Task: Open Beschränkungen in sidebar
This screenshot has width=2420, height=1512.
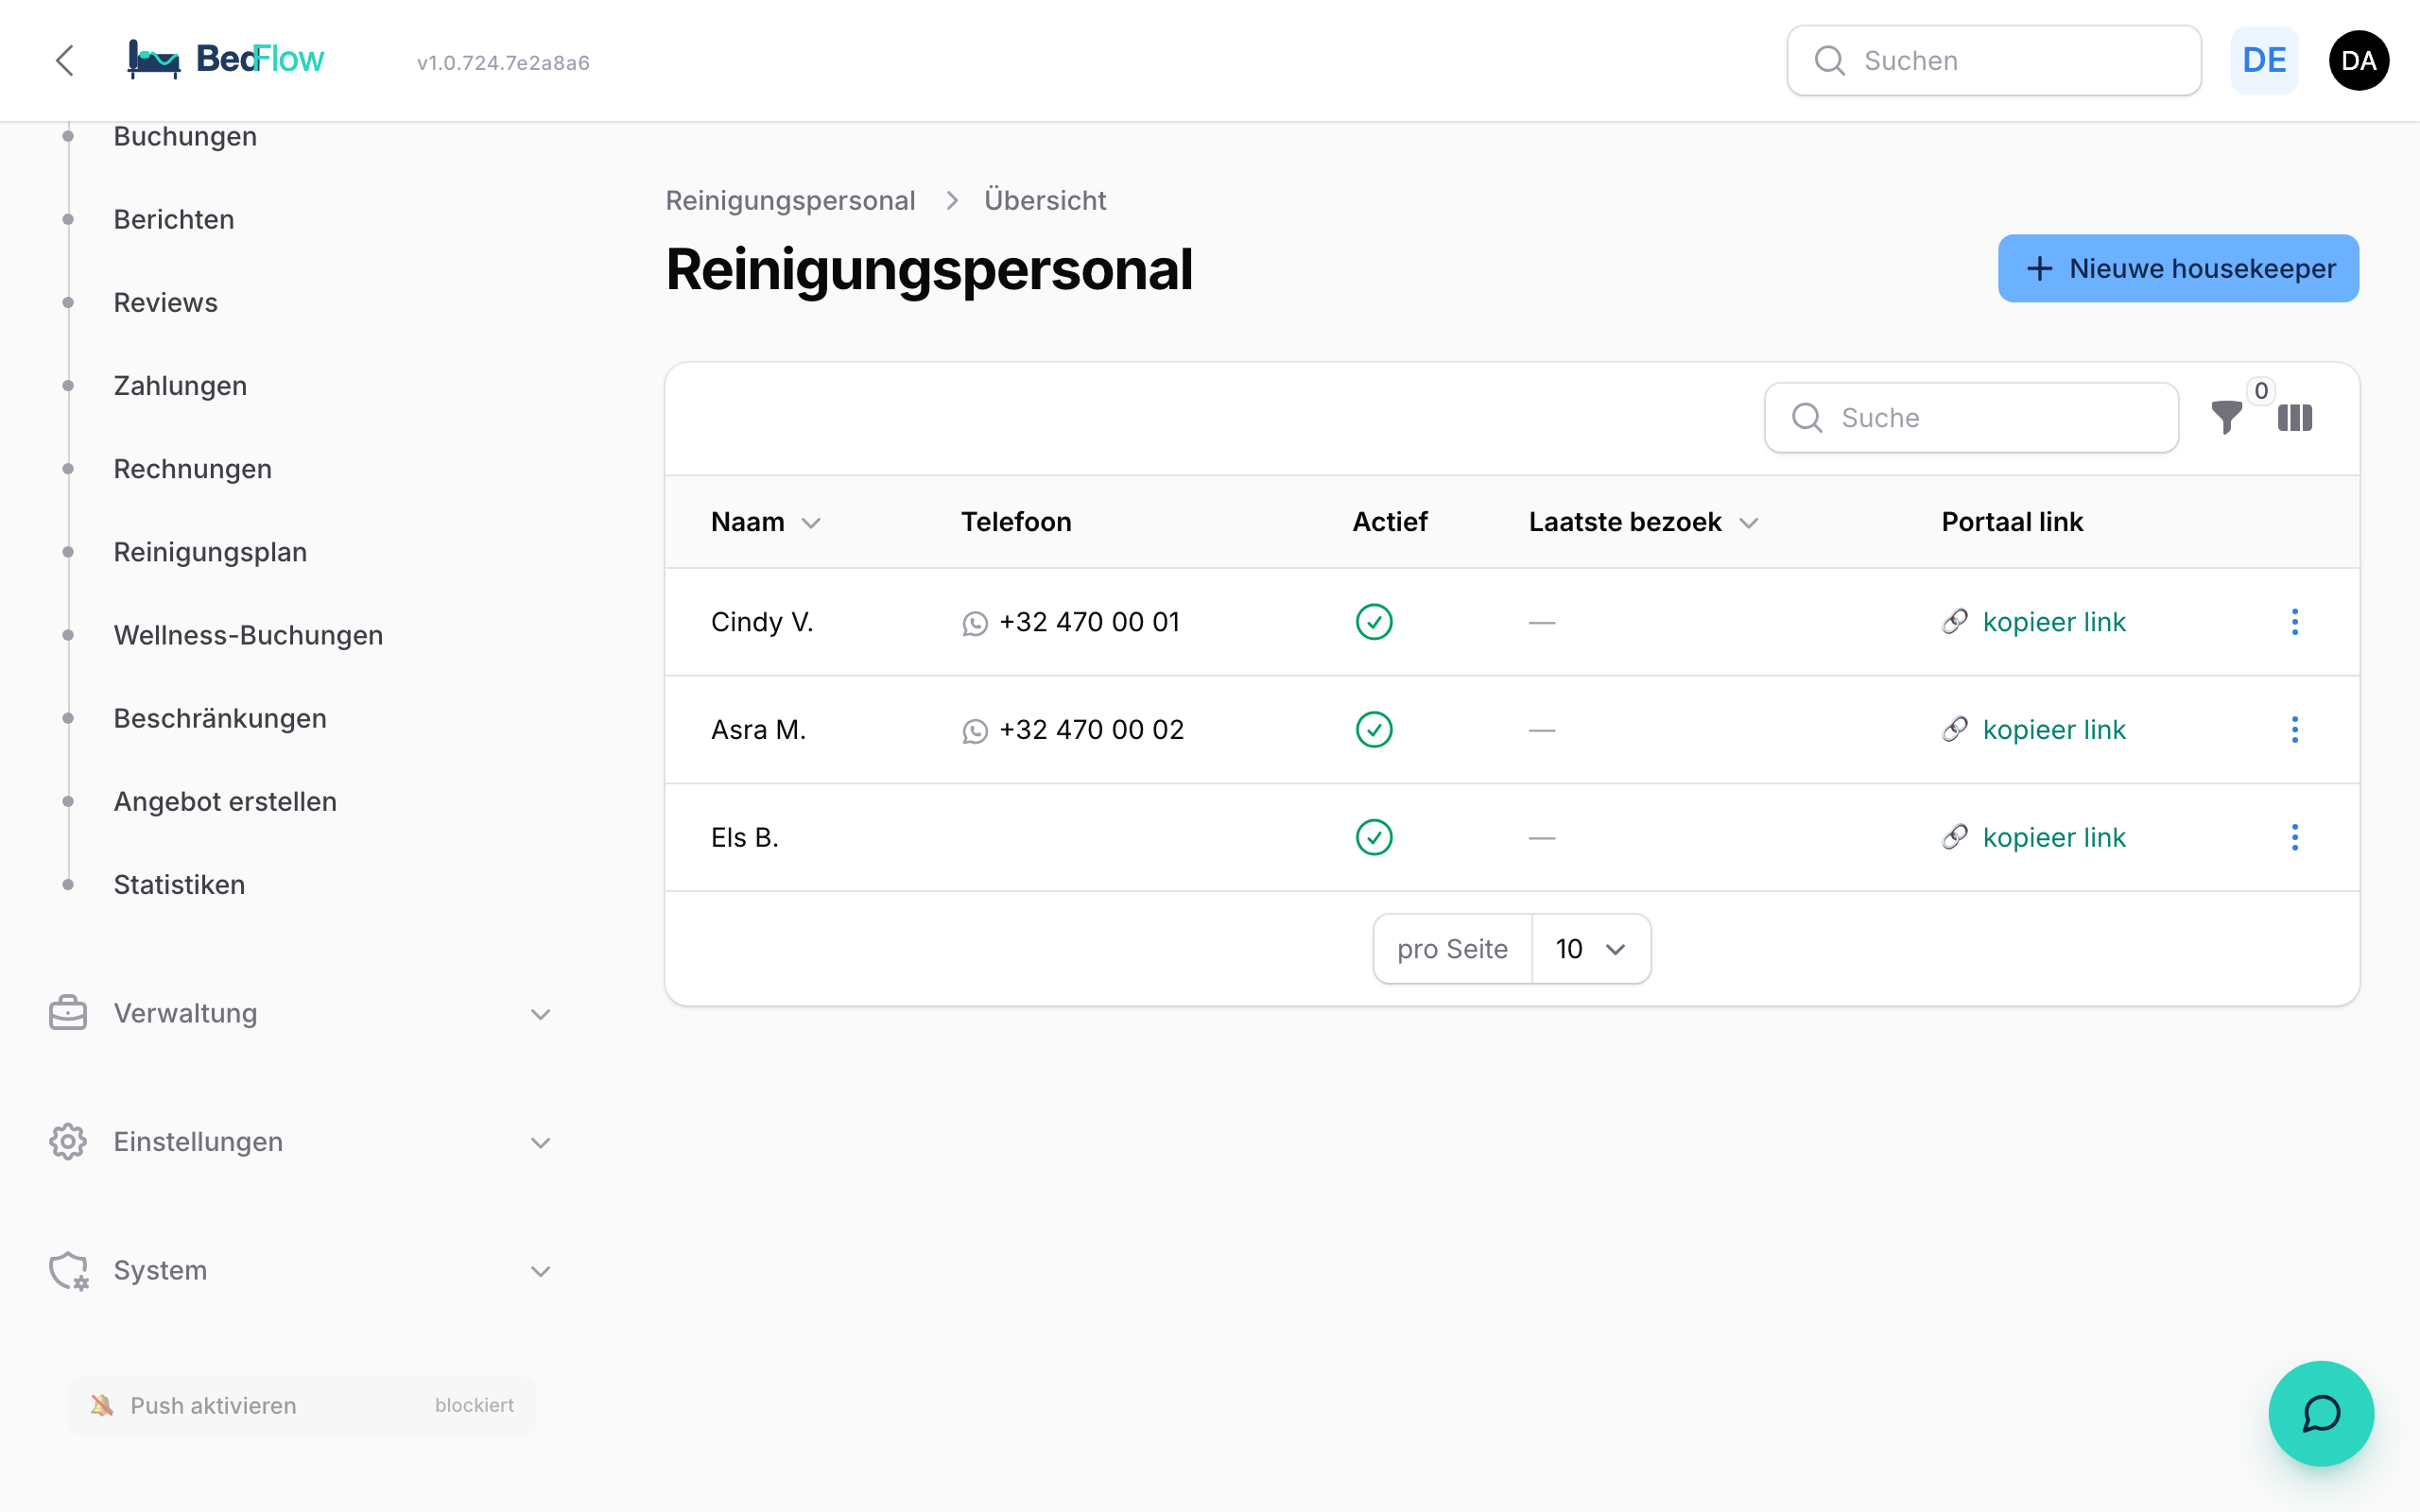Action: pyautogui.click(x=220, y=718)
